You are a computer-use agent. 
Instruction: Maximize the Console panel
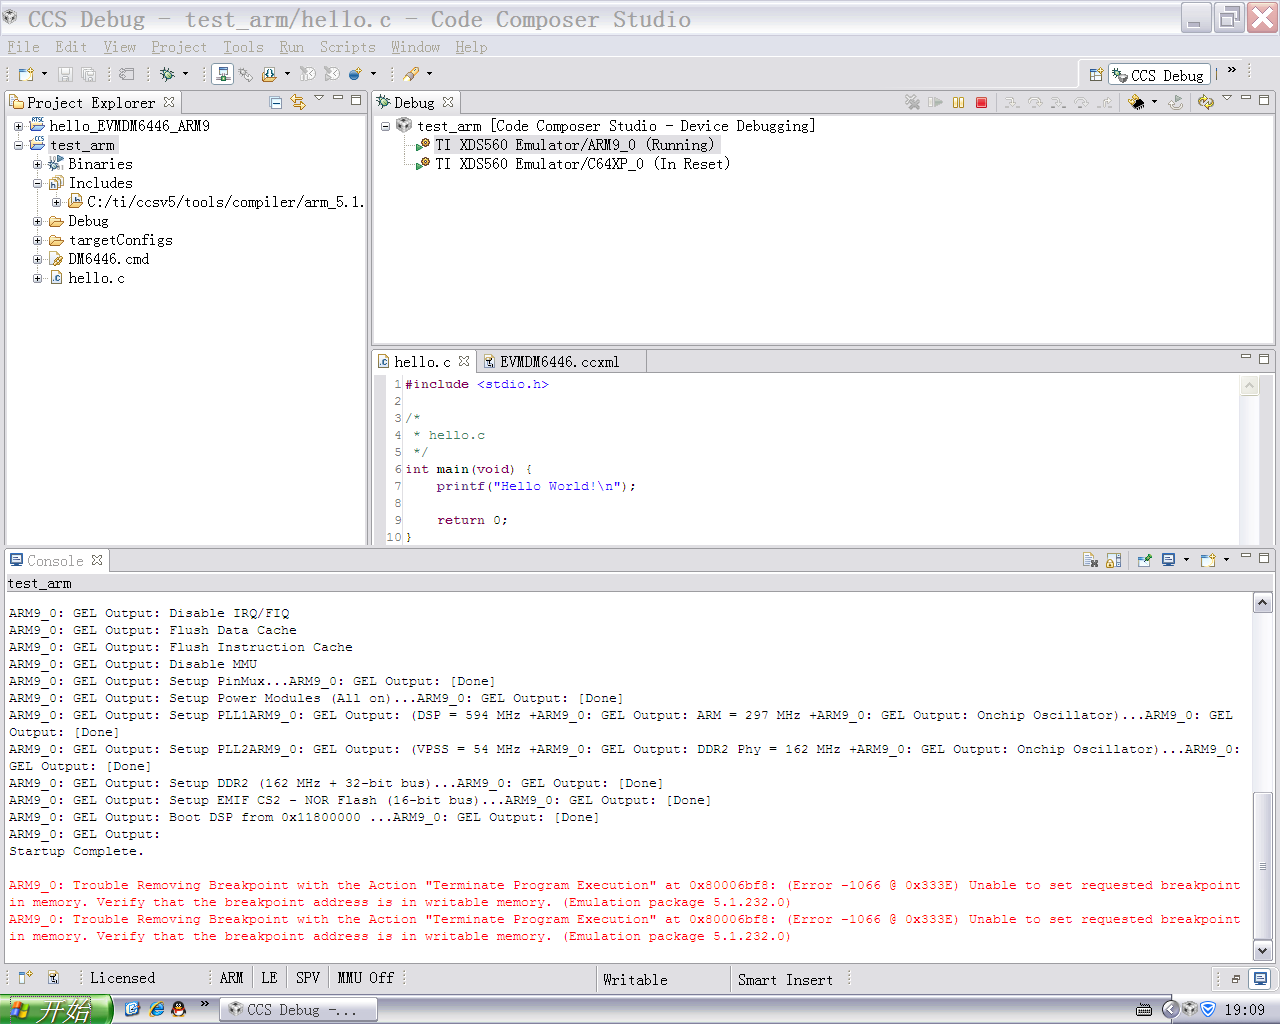(x=1264, y=557)
